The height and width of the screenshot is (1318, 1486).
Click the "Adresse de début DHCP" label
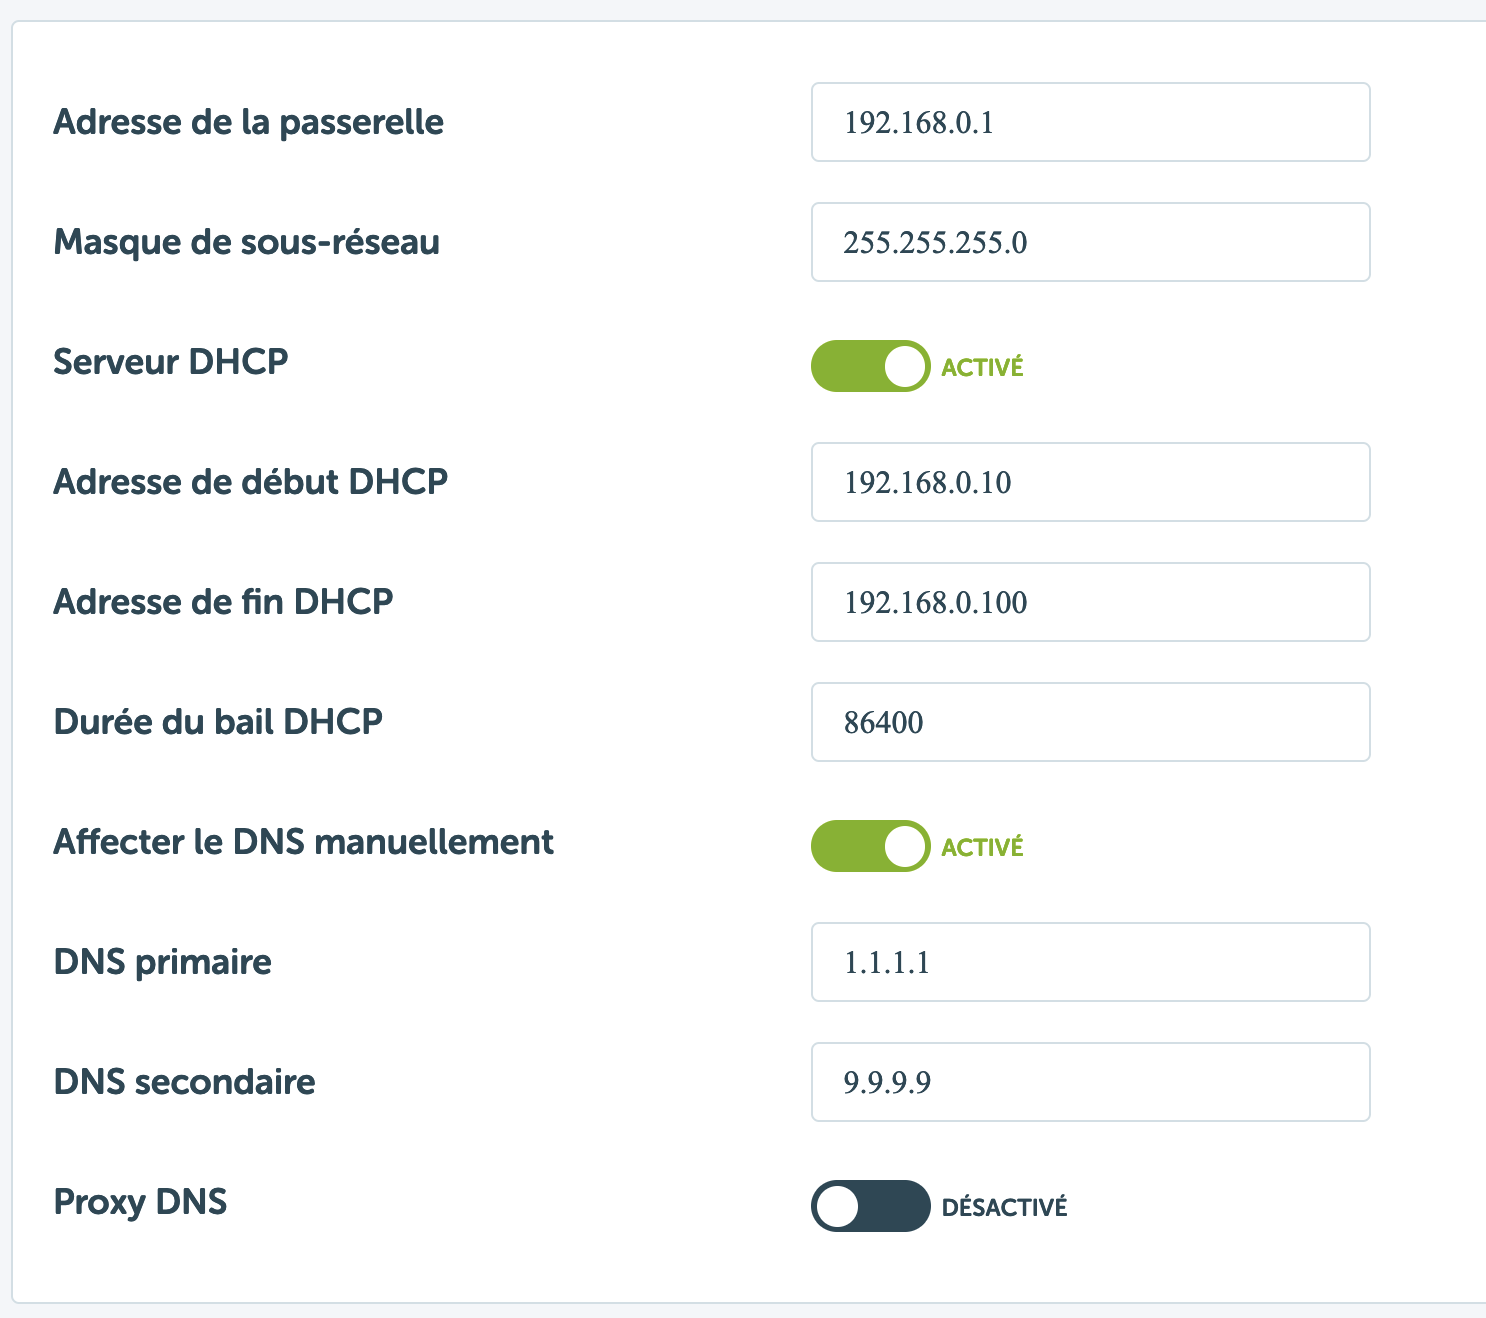point(250,482)
